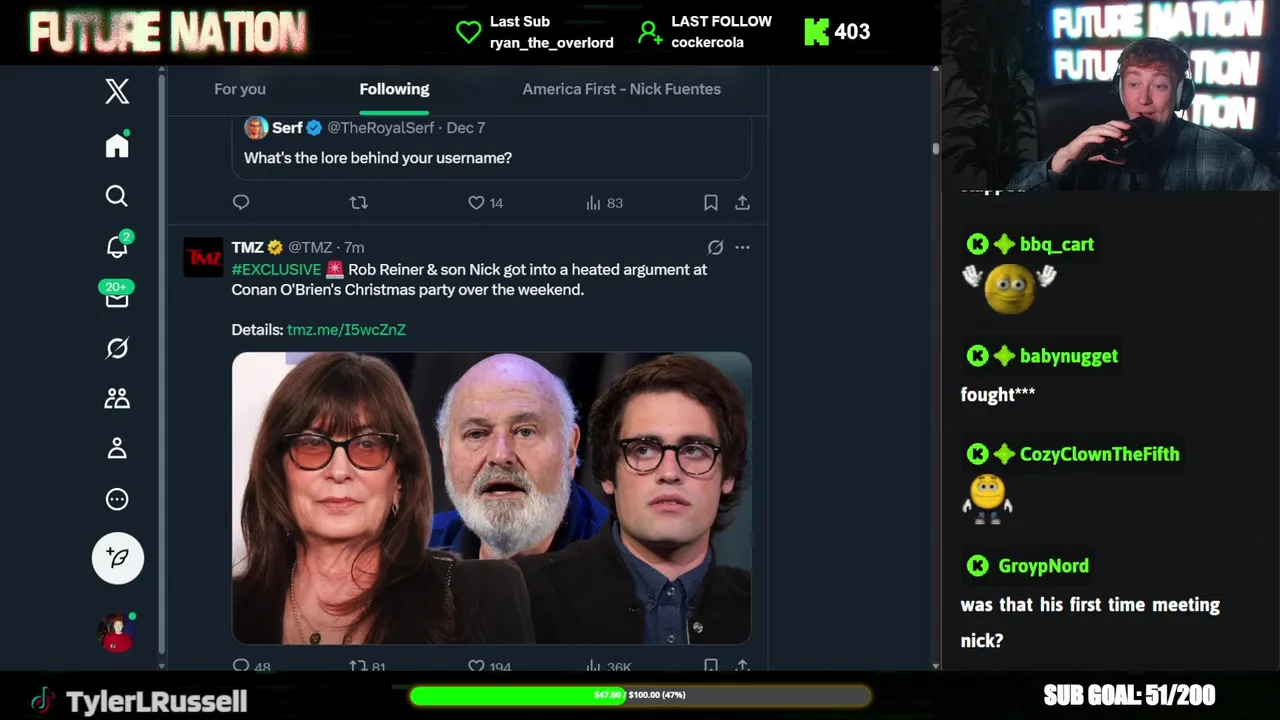Open the Grok explain icon on TMZ post

(716, 247)
